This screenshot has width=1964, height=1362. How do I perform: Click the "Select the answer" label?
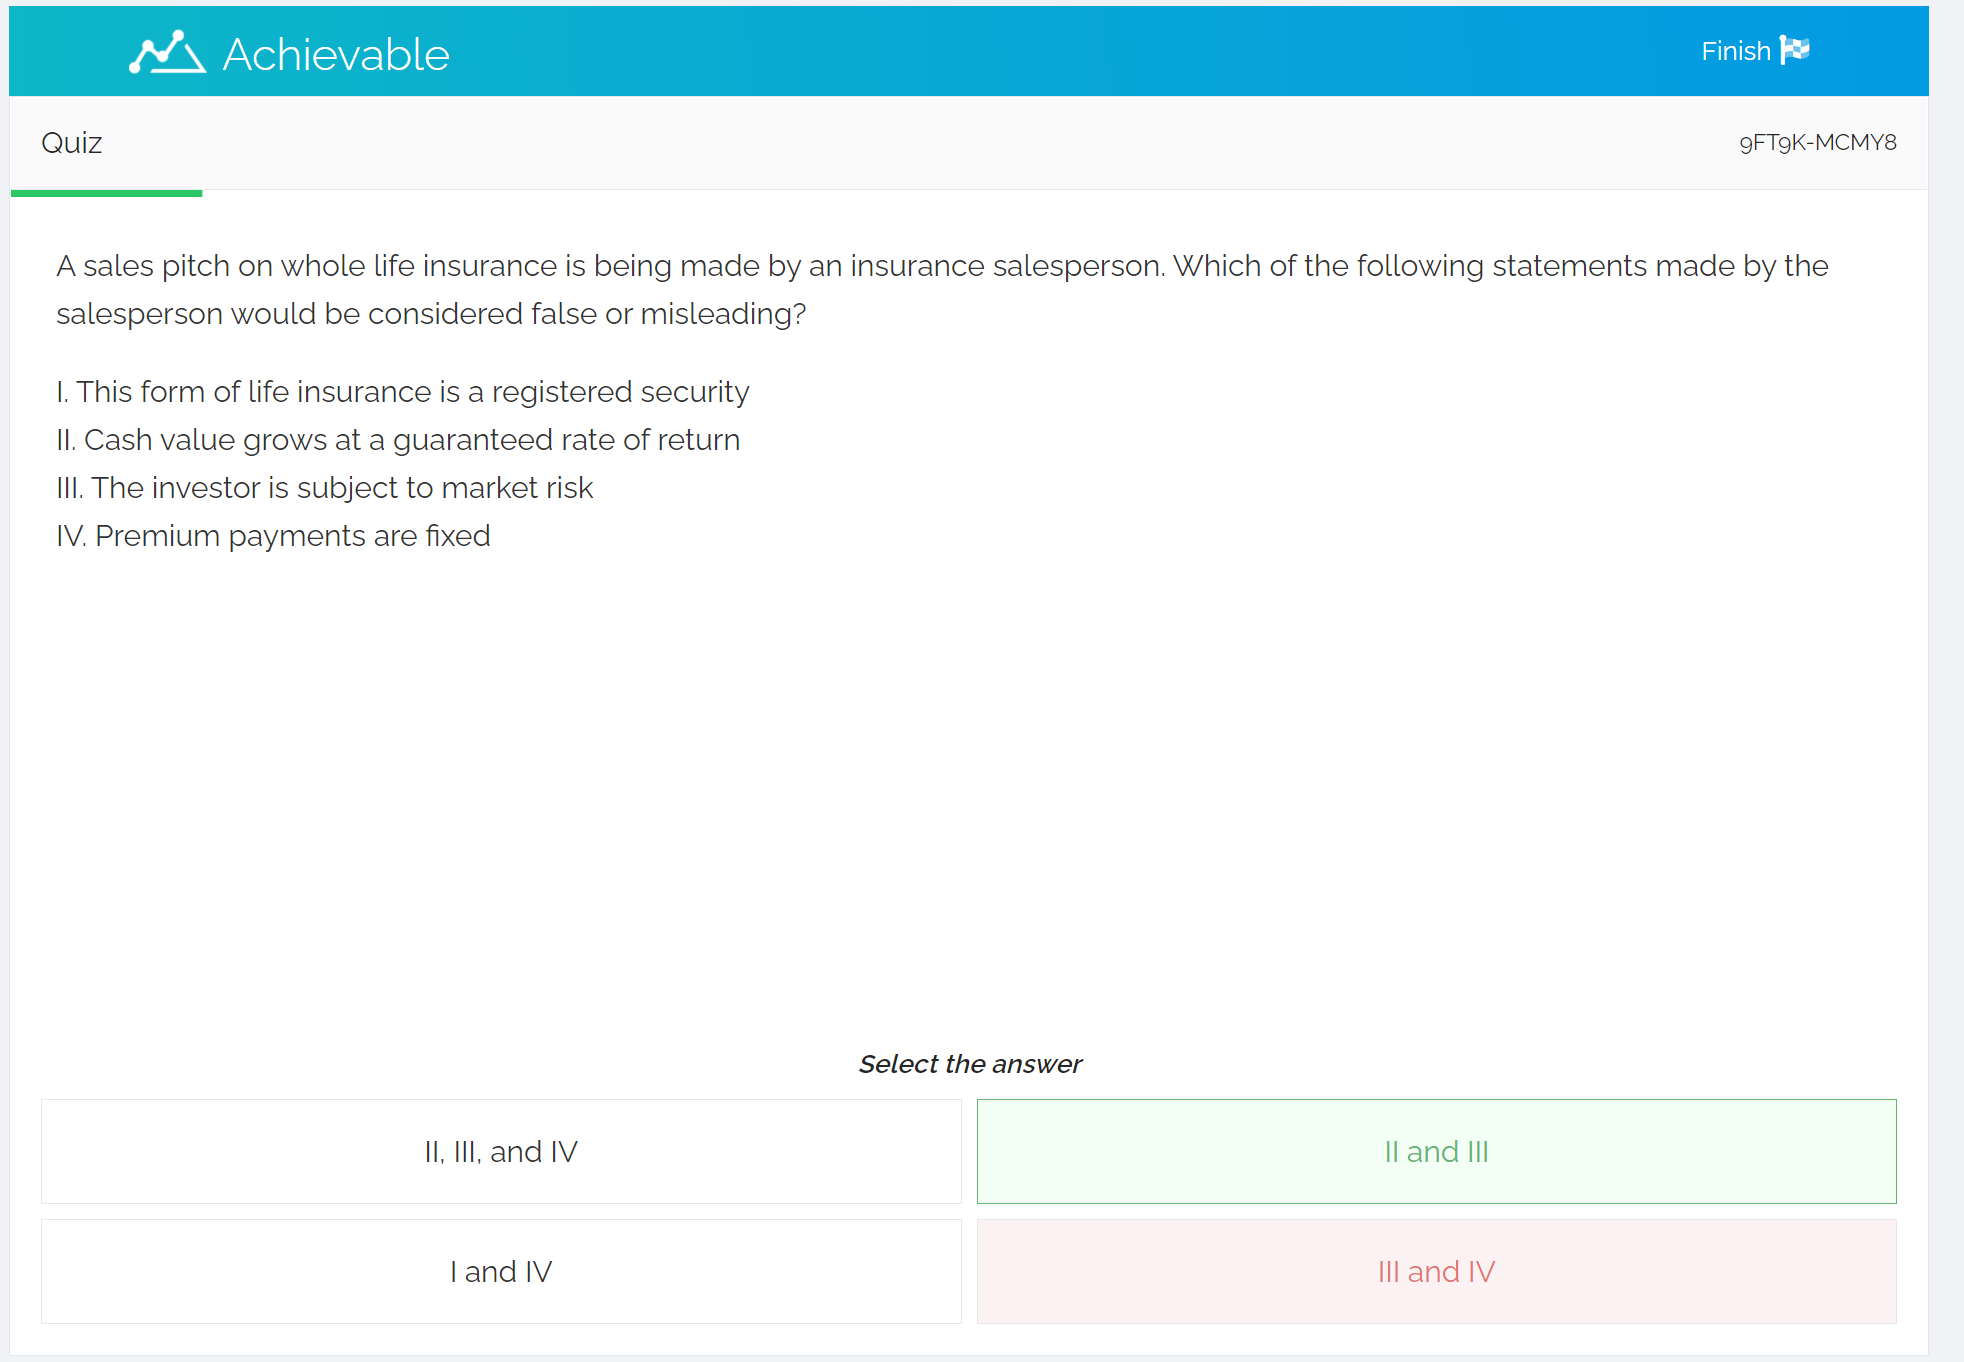(970, 1064)
